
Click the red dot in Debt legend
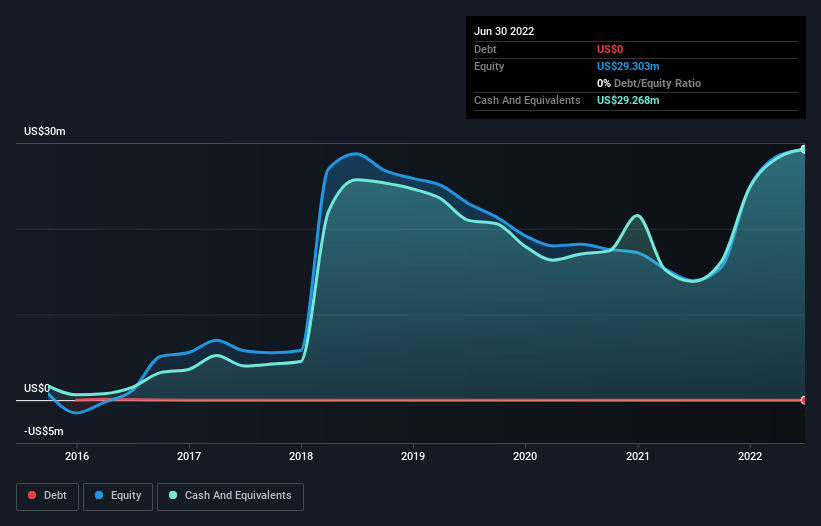pos(32,495)
